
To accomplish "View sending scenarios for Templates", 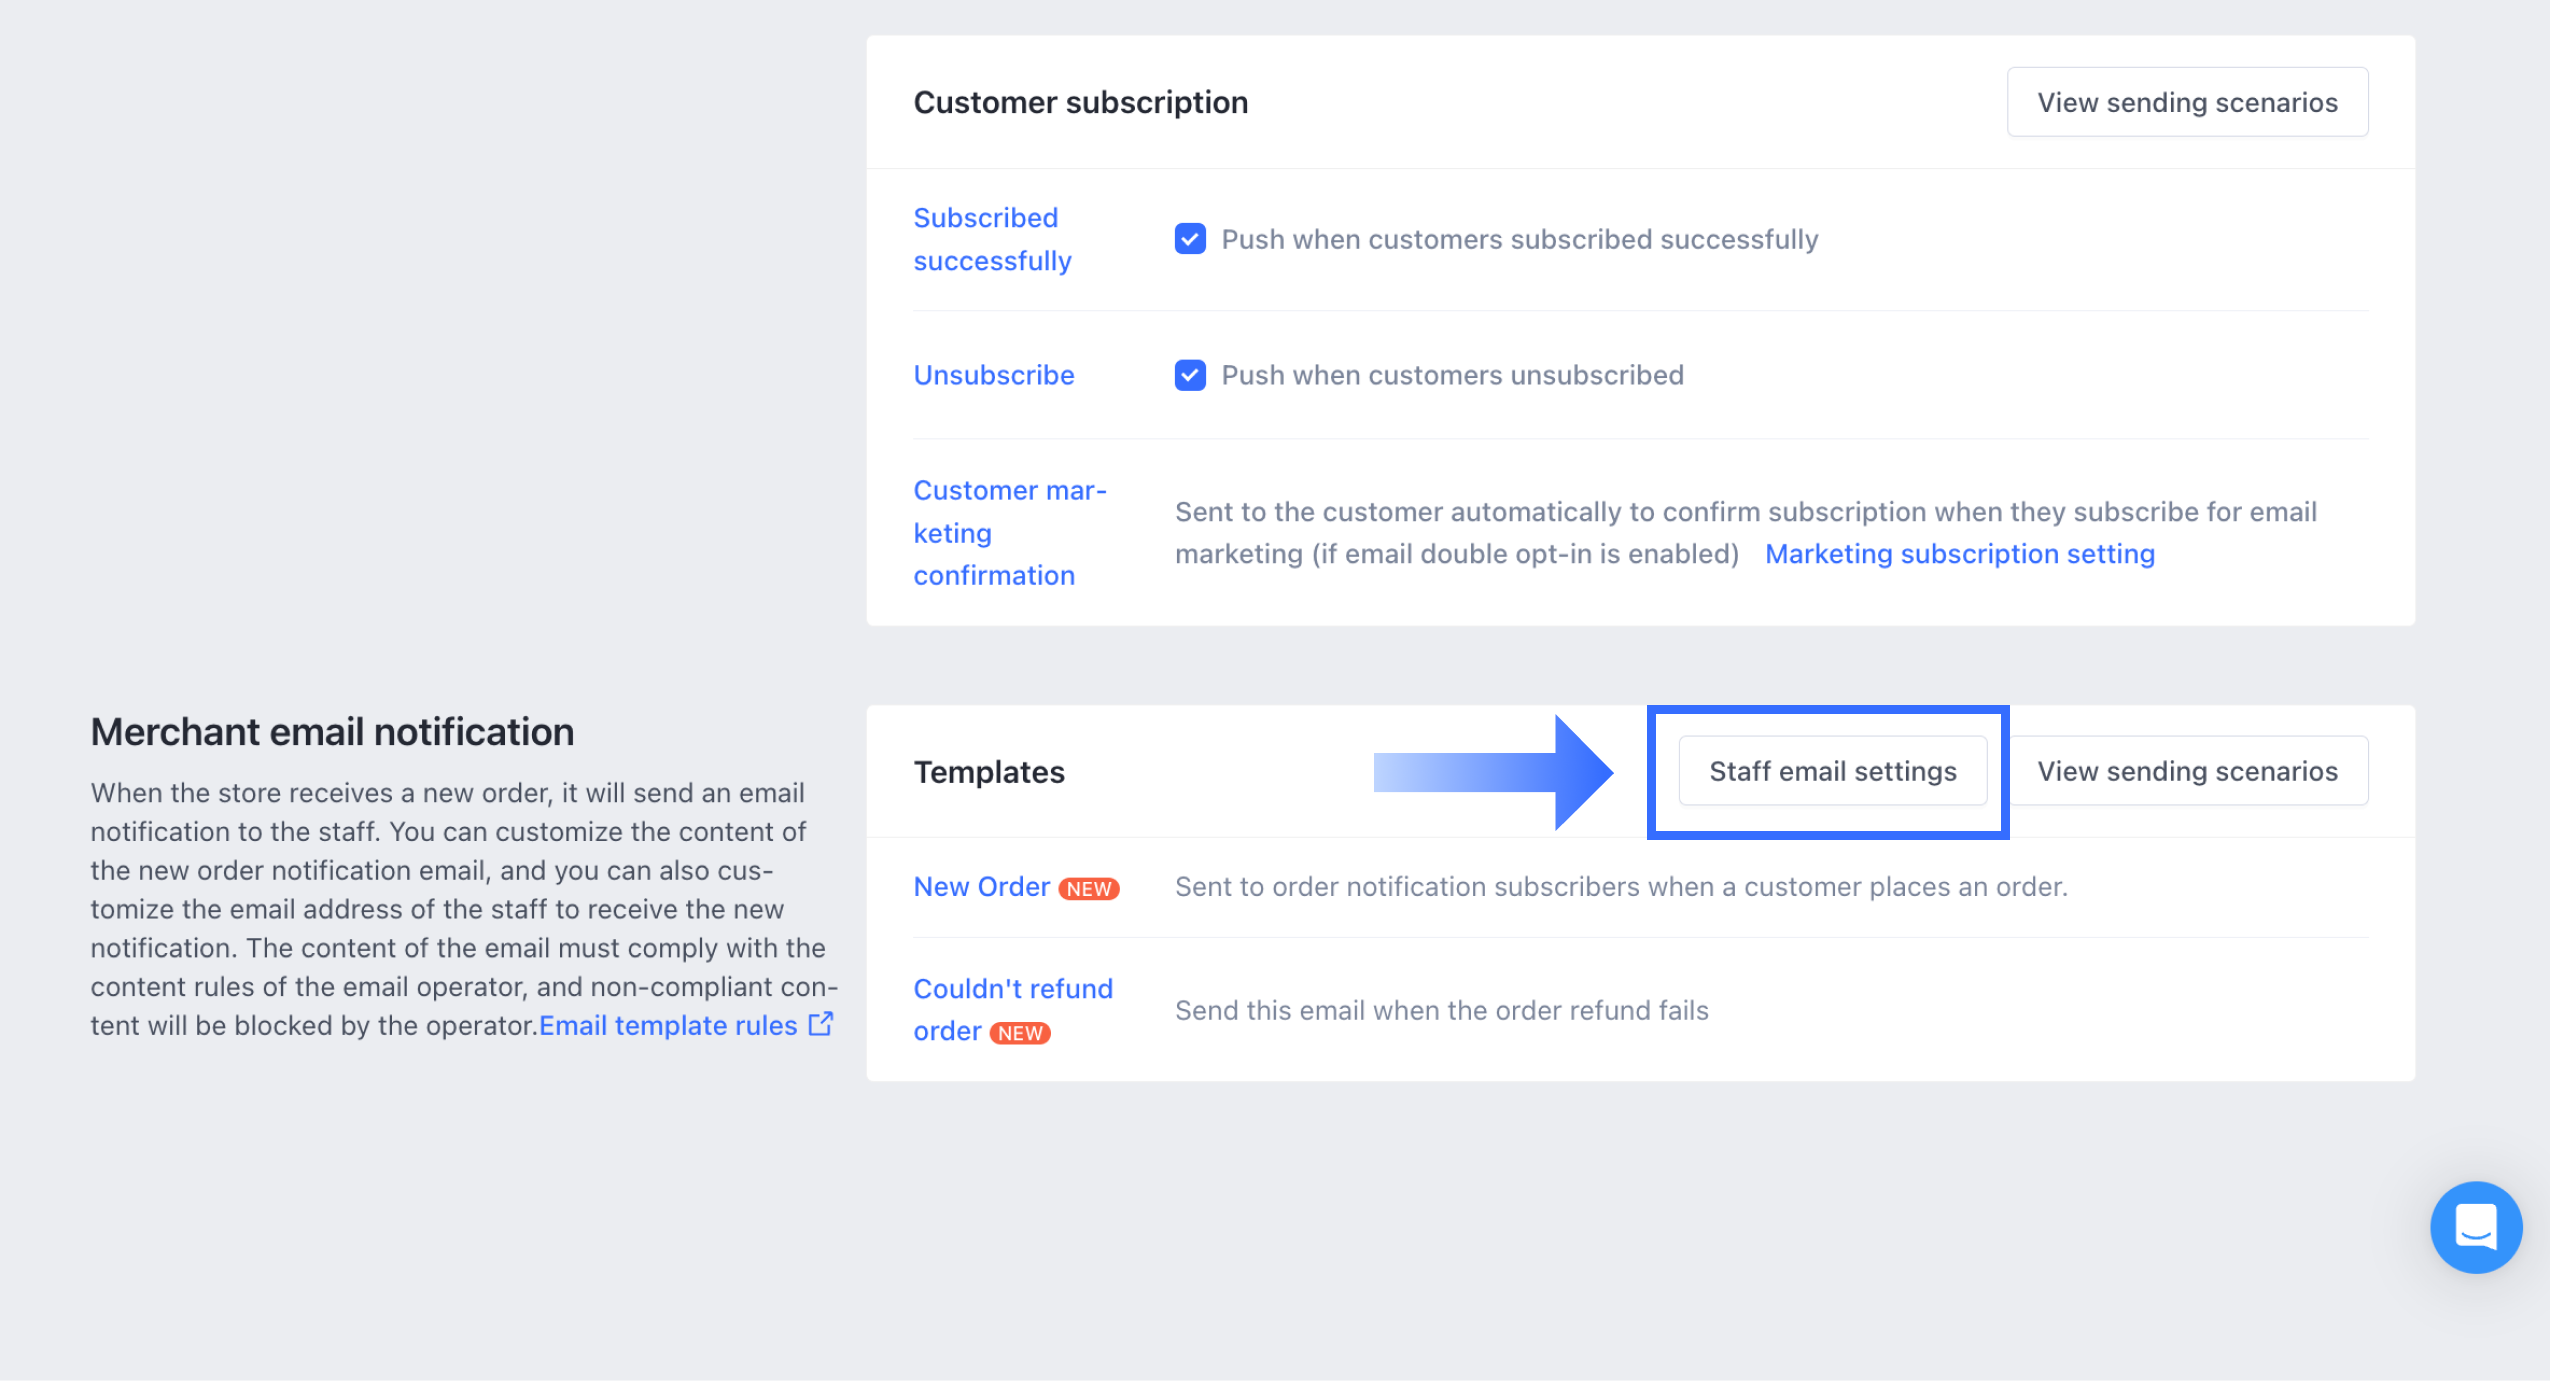I will point(2187,771).
